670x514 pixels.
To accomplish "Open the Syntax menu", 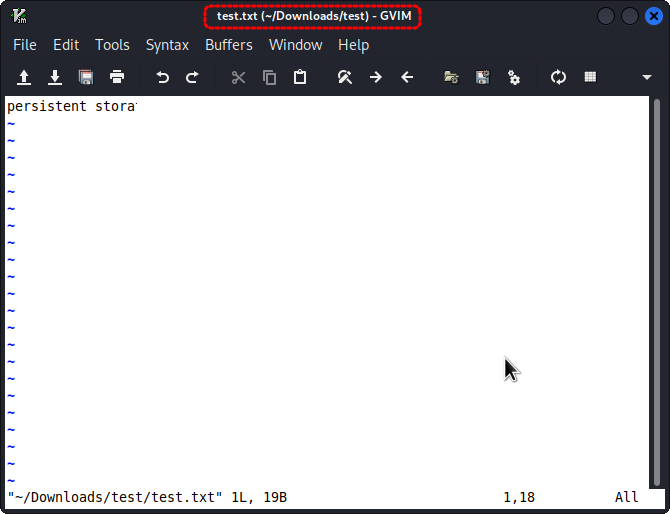I will 167,45.
